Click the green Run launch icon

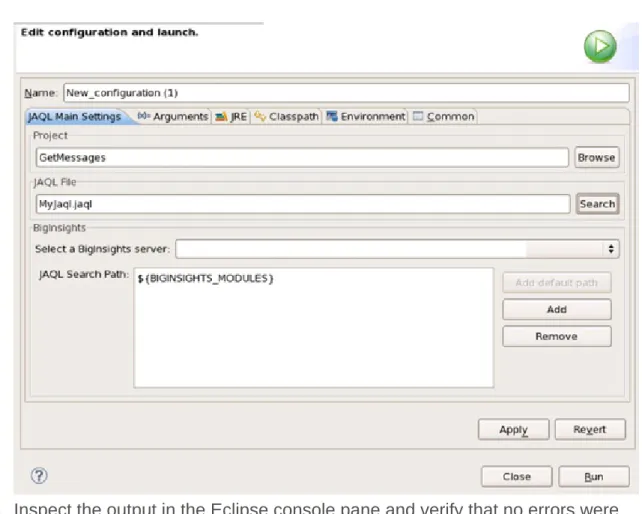600,47
